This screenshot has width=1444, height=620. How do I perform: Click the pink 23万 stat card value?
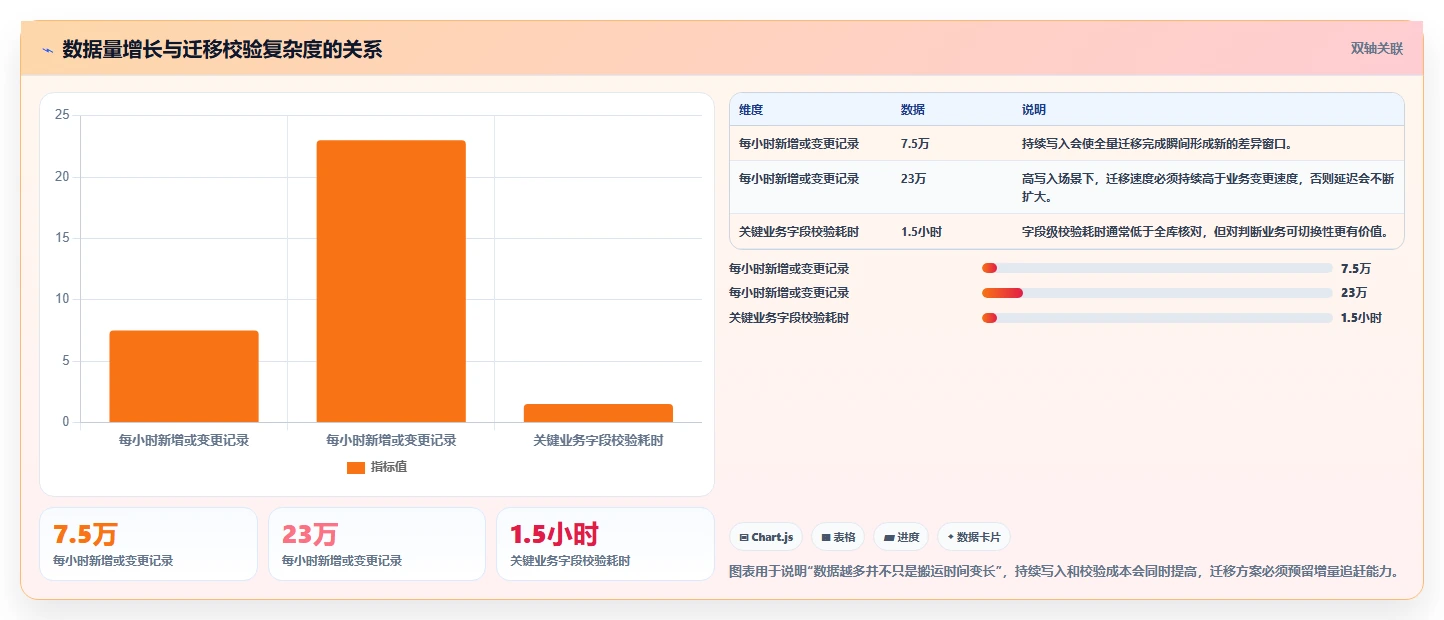point(310,534)
